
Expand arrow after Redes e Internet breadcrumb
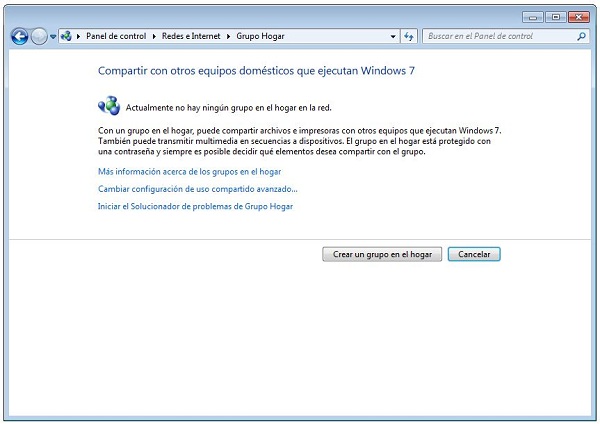coord(229,36)
